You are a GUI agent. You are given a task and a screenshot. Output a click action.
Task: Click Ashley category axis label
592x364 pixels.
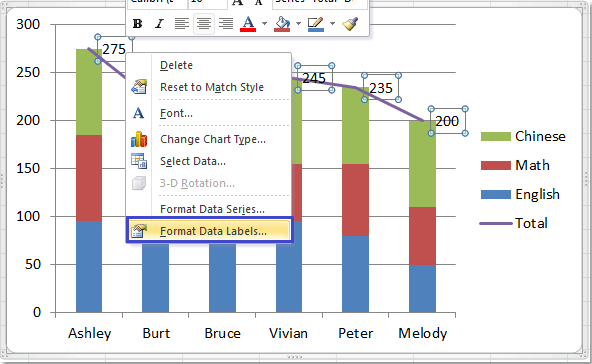(x=89, y=333)
